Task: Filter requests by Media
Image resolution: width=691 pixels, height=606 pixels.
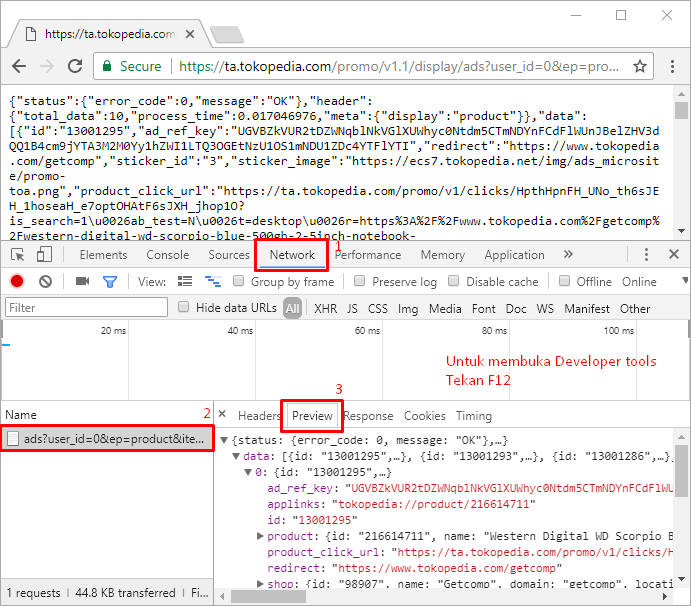Action: (445, 308)
